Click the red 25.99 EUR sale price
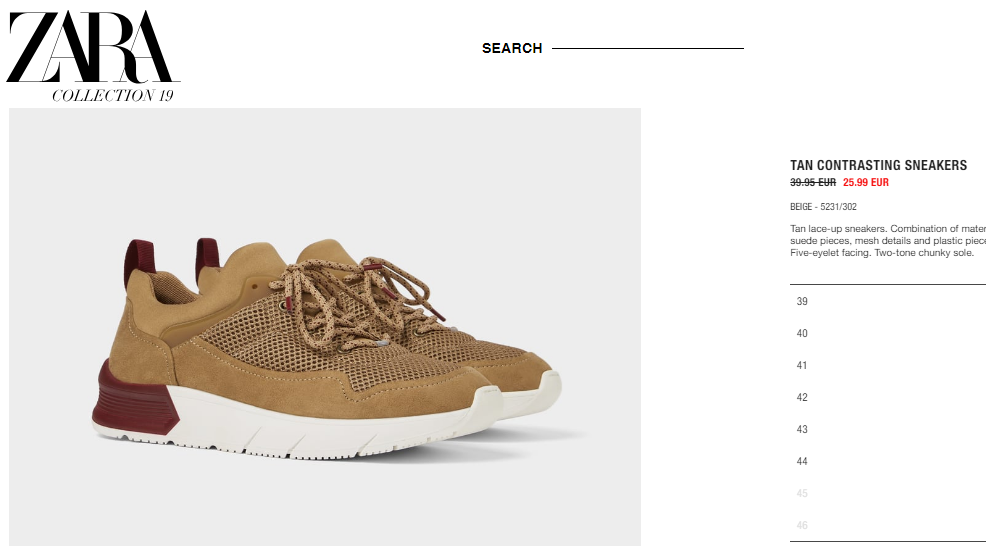The height and width of the screenshot is (546, 986). click(866, 182)
